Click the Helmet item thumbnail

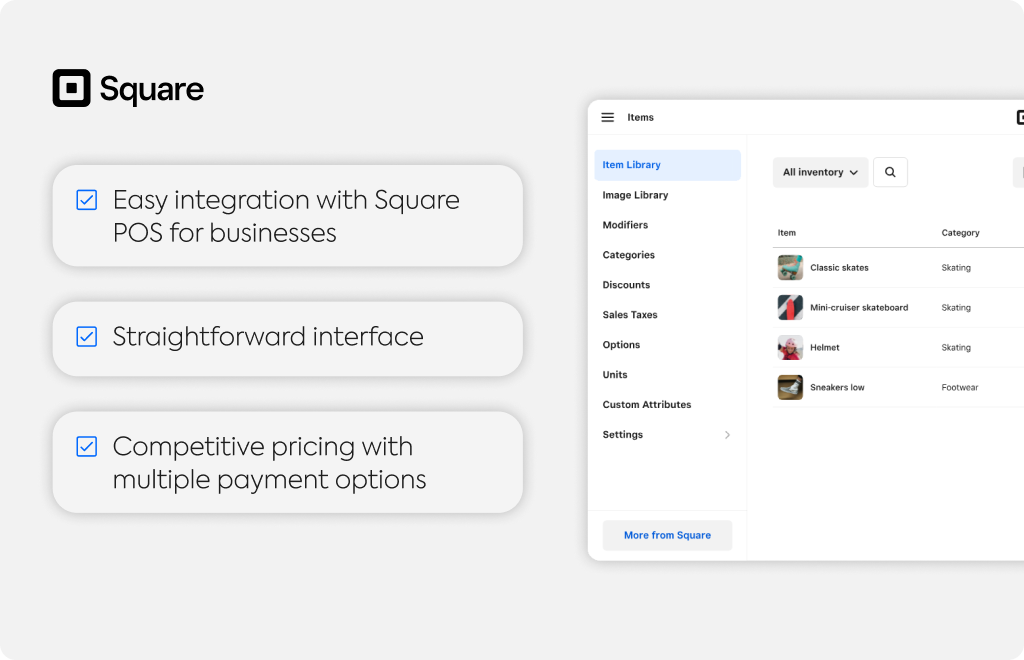click(790, 347)
